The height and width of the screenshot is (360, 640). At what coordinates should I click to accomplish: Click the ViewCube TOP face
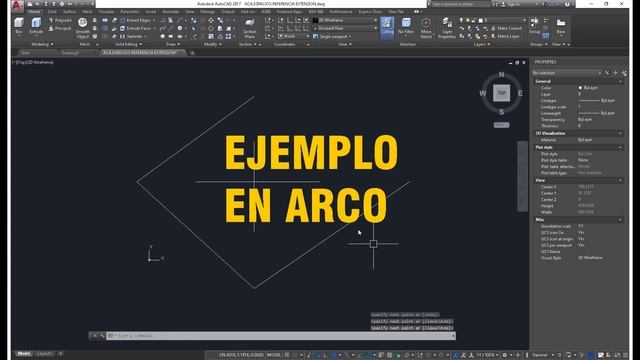click(501, 93)
